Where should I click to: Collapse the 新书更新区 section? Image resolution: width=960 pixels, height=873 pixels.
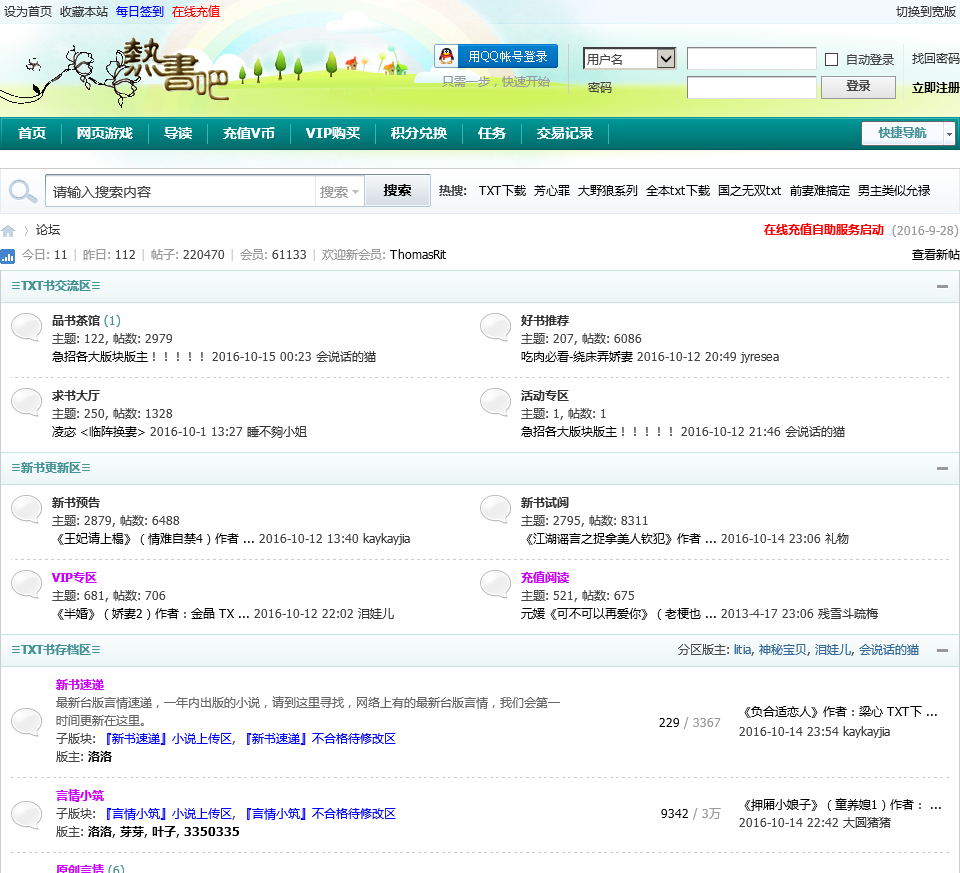(942, 468)
